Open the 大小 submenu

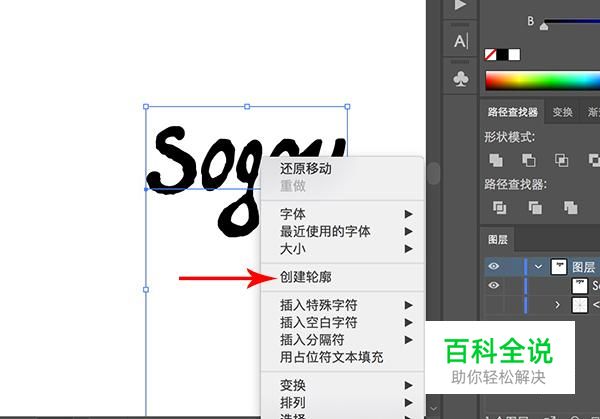point(342,249)
